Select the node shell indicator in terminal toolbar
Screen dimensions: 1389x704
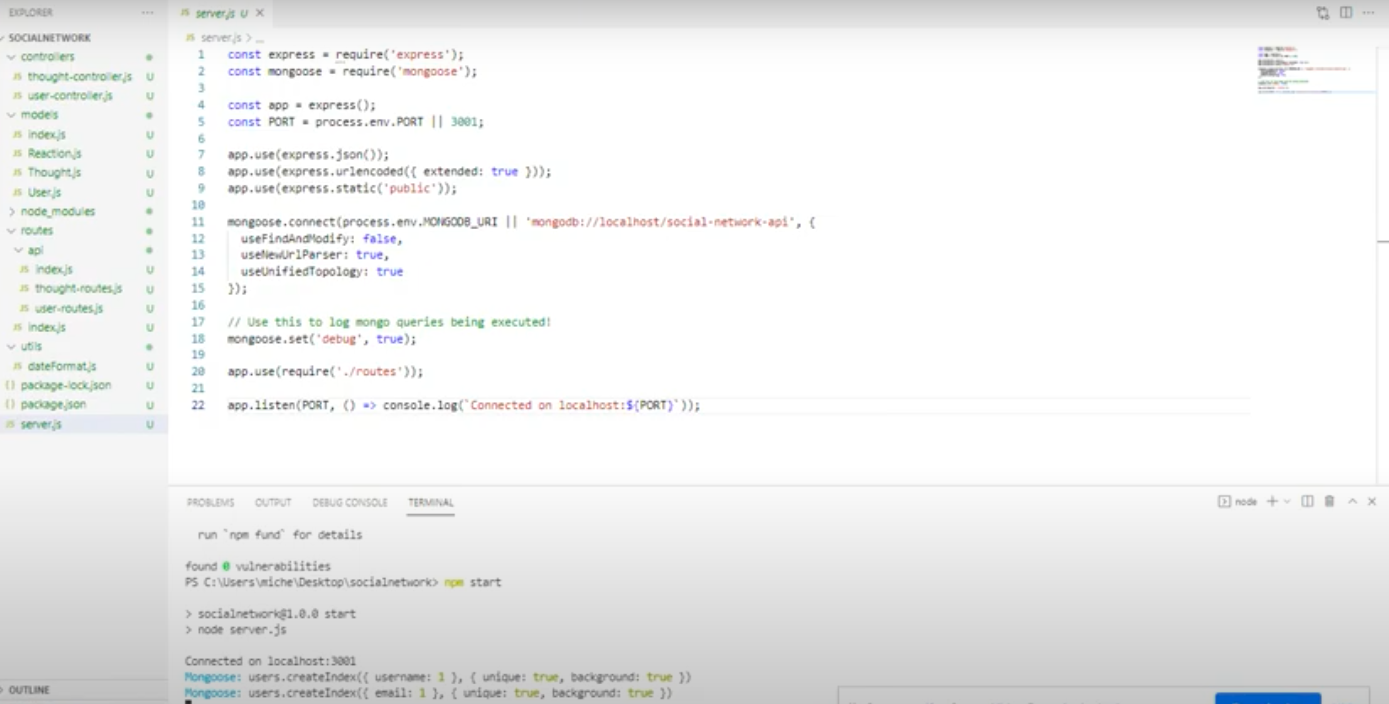pyautogui.click(x=1237, y=502)
